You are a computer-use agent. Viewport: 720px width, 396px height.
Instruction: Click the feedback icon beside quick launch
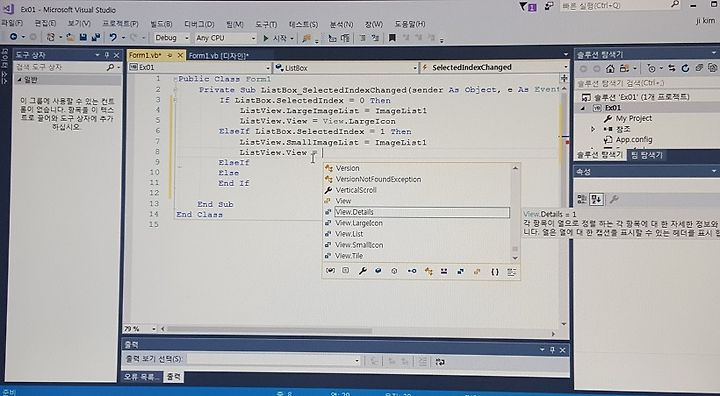(549, 6)
